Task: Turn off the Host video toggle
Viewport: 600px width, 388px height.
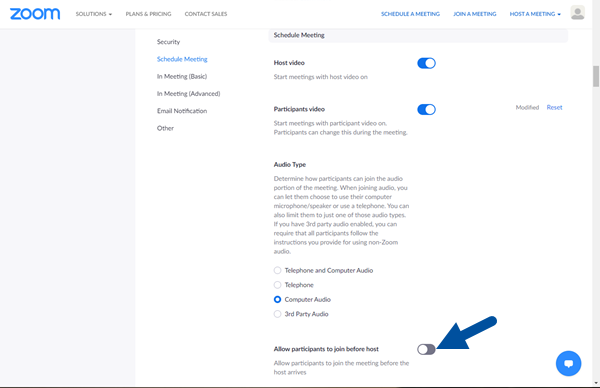Action: point(426,63)
